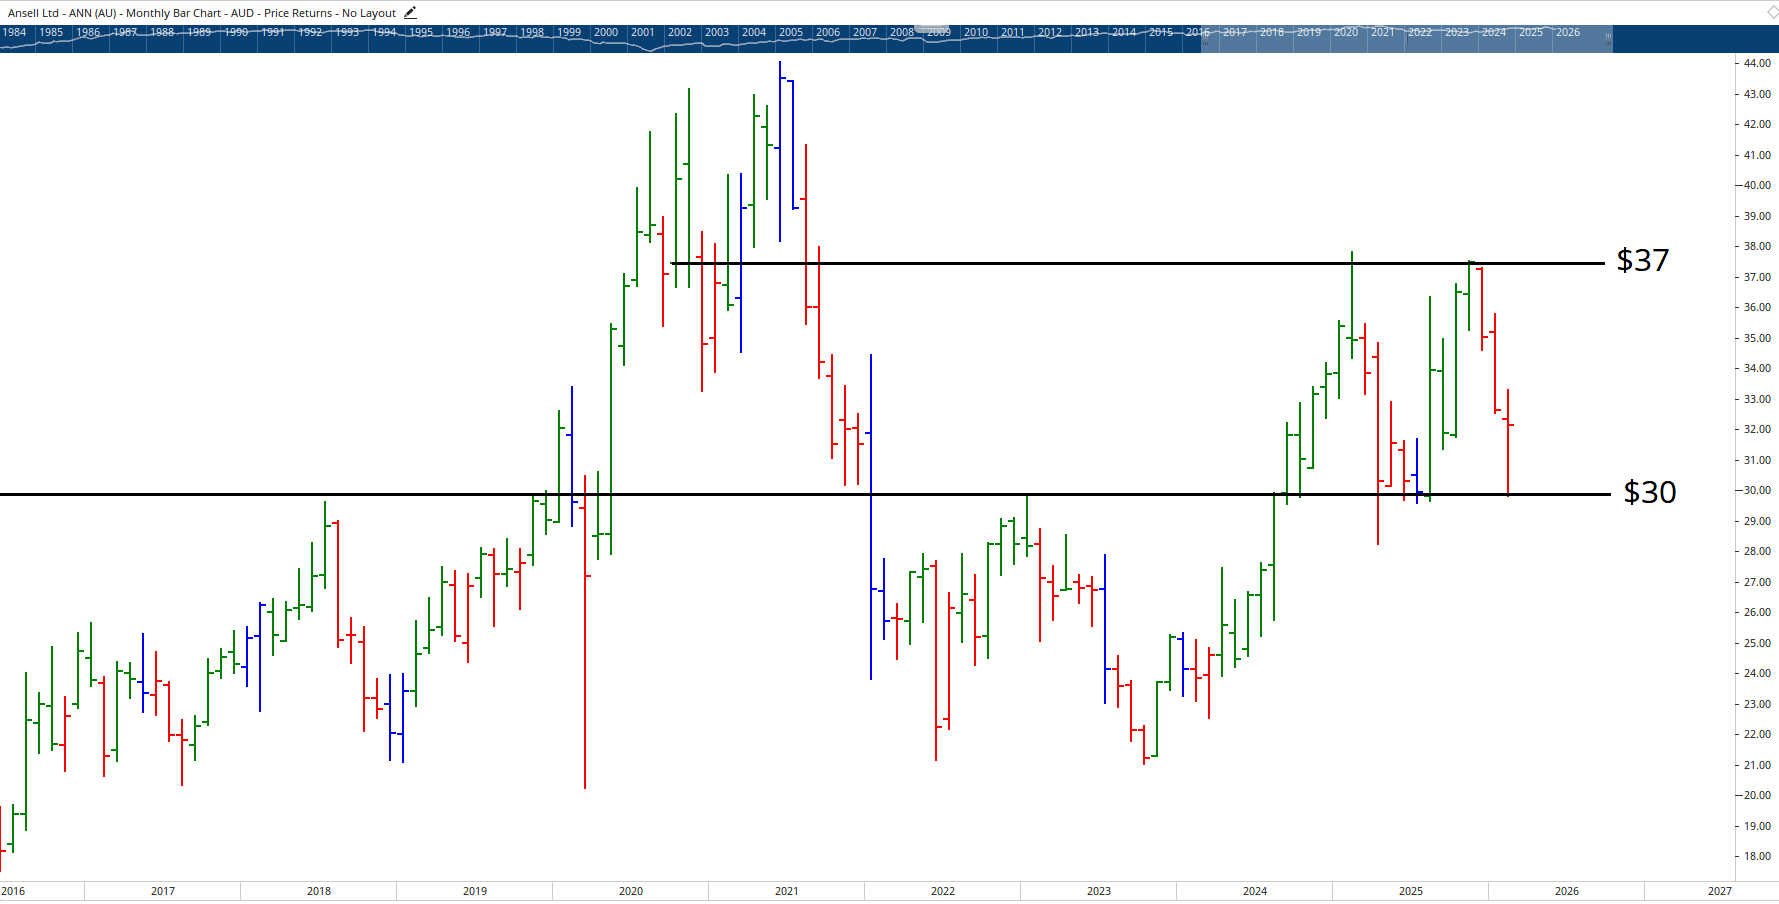1779x904 pixels.
Task: Click the pencil edit icon beside the chart title
Action: [x=410, y=12]
